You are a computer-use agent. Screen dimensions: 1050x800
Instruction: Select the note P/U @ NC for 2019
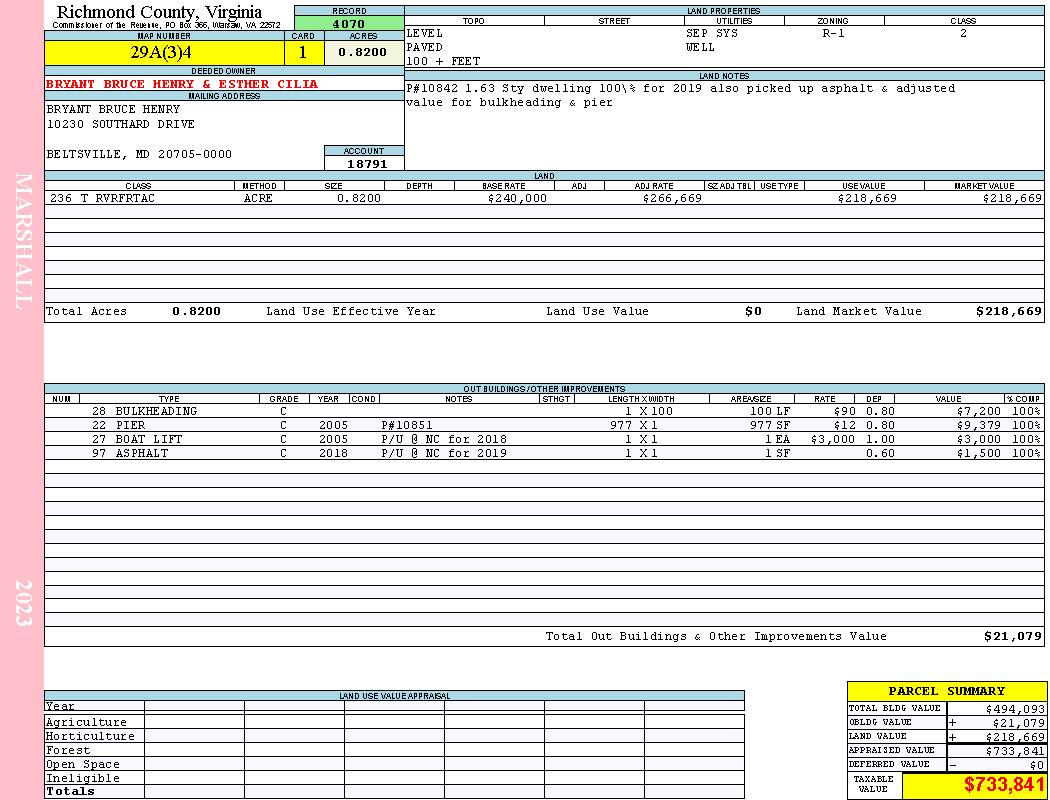click(444, 454)
